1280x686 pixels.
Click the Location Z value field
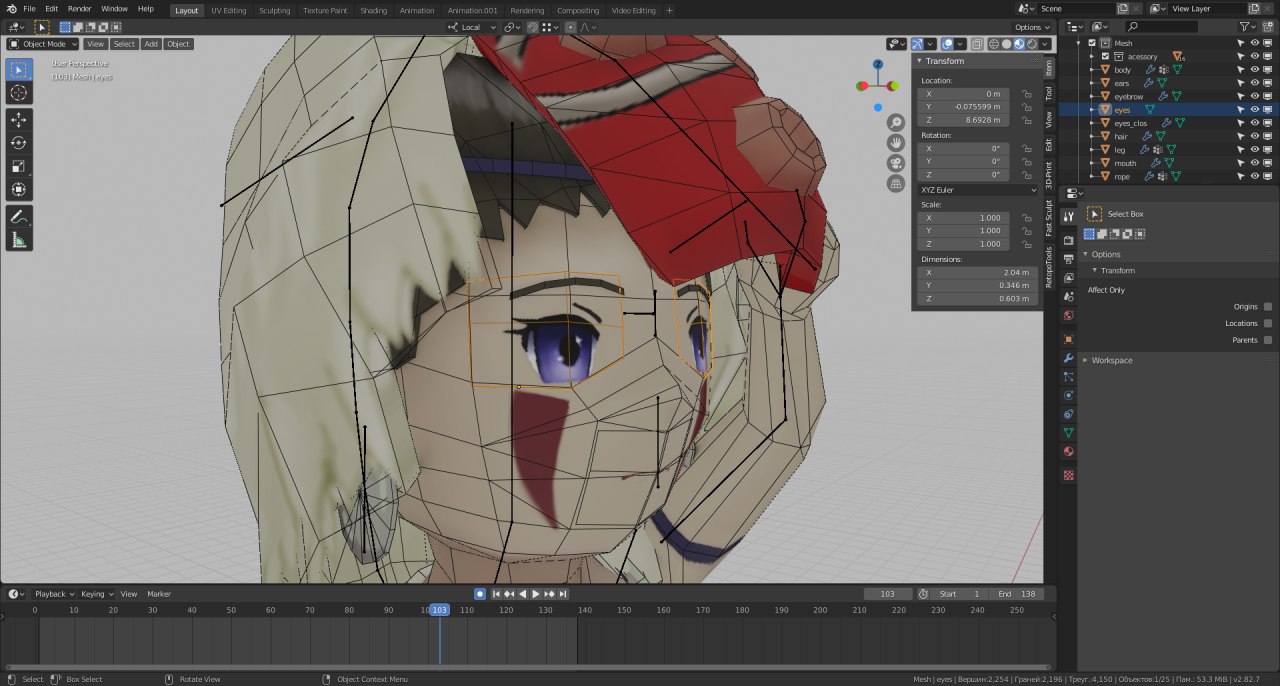tap(963, 120)
